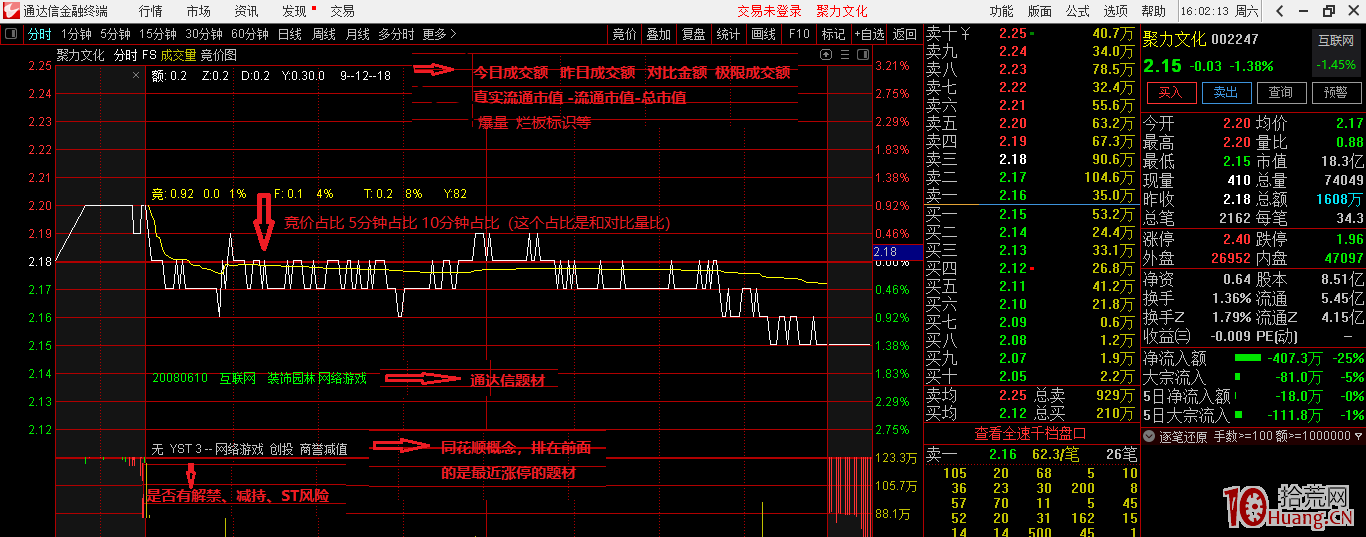Click the 预警 alert button
The width and height of the screenshot is (1366, 537).
coord(1335,92)
